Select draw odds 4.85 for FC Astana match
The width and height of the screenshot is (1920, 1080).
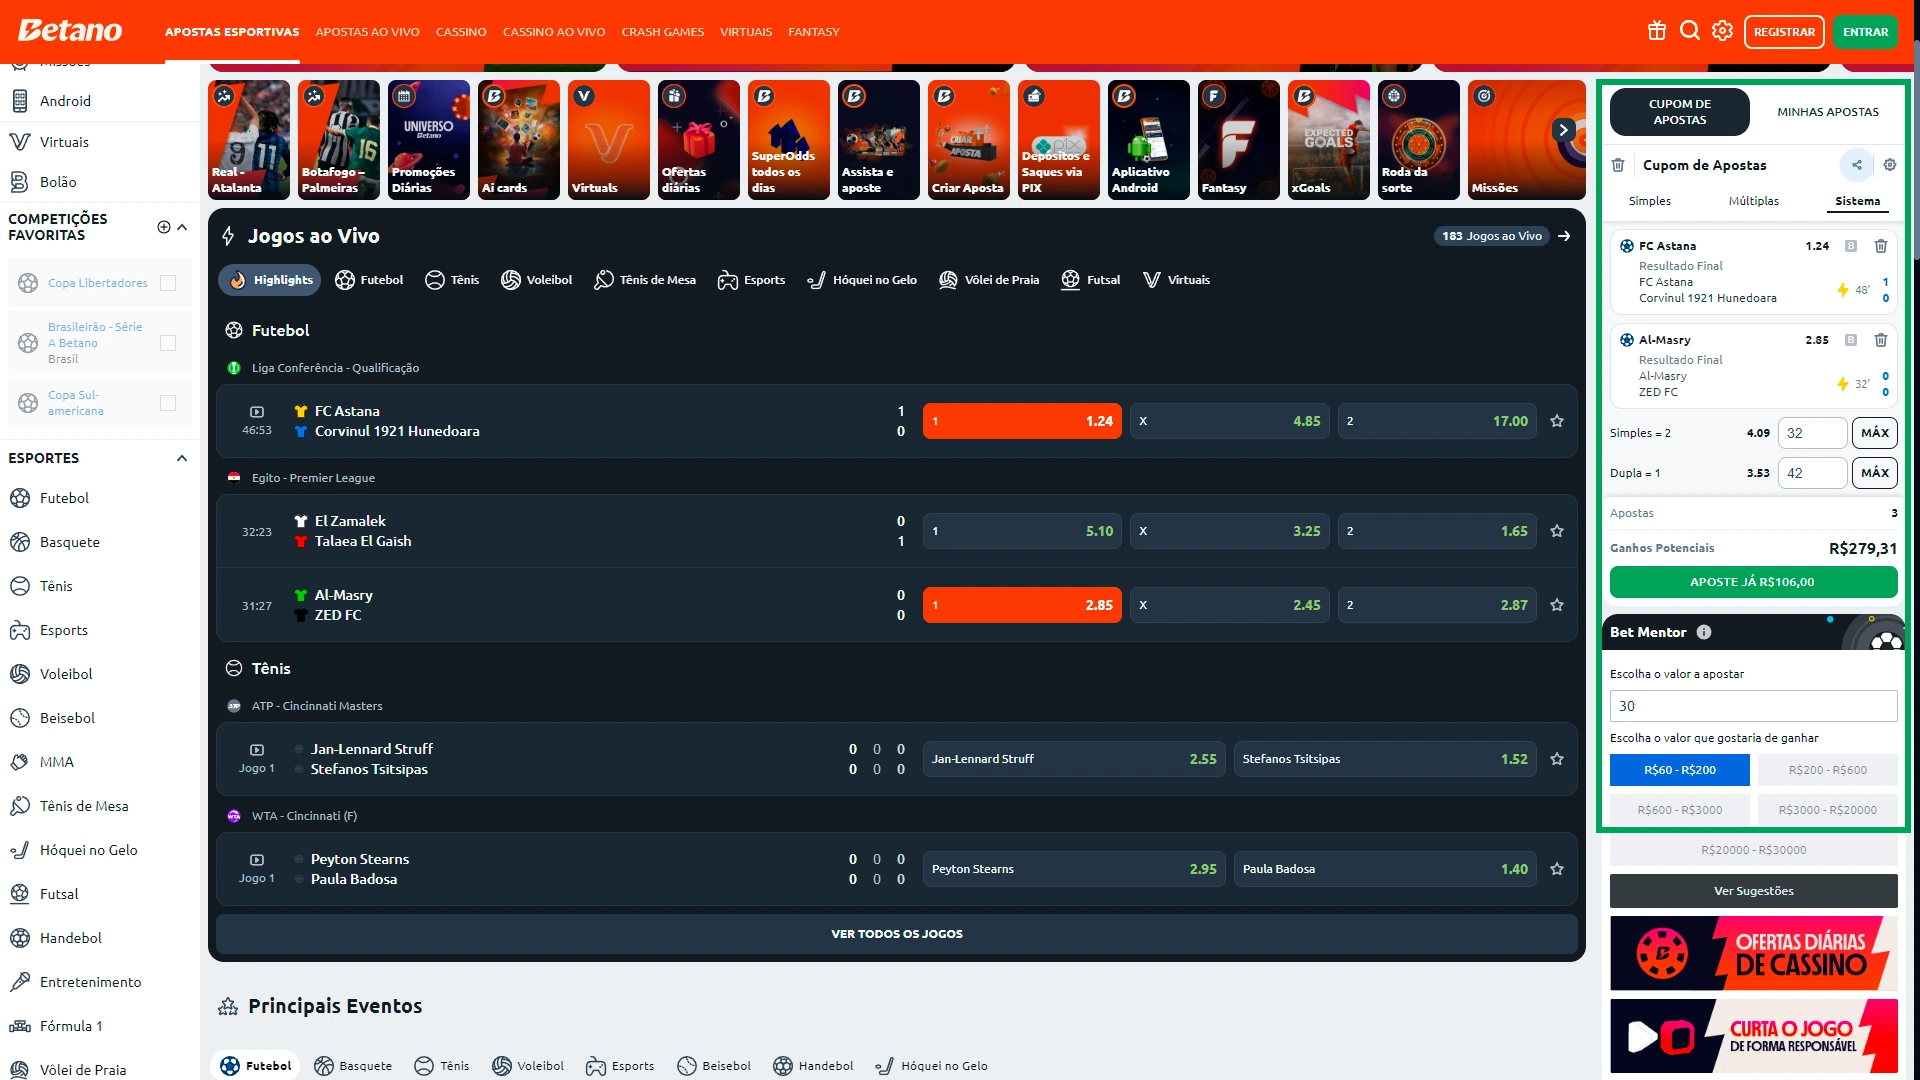(x=1230, y=421)
